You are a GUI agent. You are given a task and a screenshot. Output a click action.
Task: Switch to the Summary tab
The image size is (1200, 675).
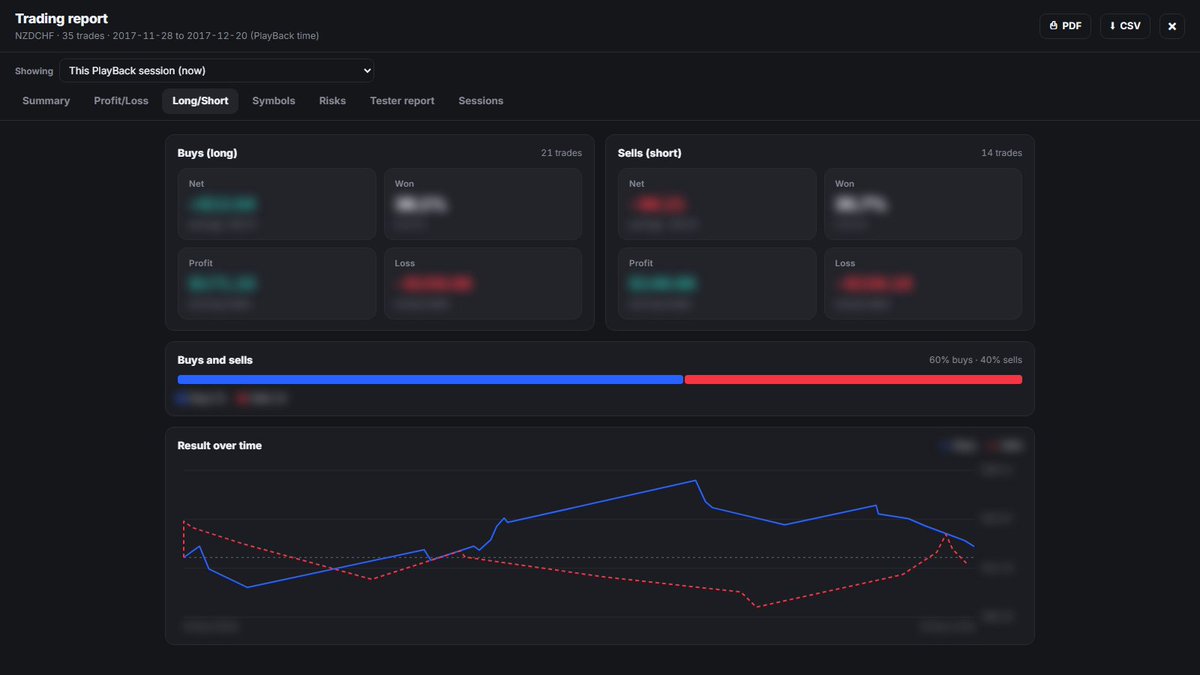(46, 101)
